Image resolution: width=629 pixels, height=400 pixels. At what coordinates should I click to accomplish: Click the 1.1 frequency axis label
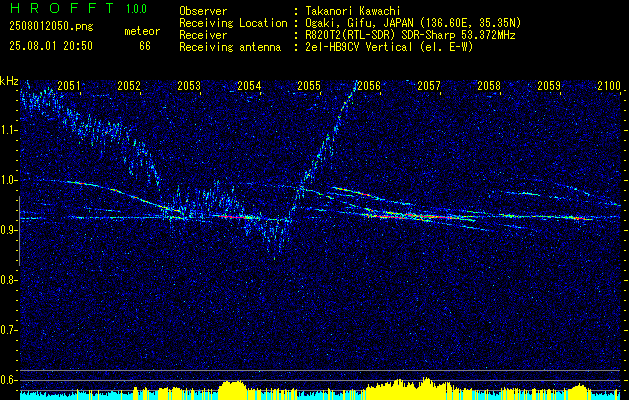(x=9, y=130)
